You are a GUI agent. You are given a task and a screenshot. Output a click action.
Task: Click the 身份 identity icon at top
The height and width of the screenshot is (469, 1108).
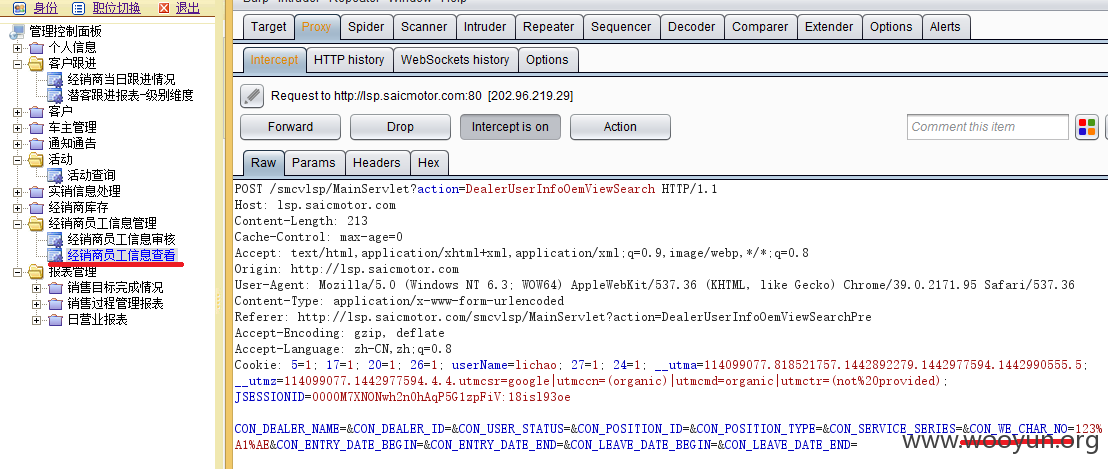tap(20, 8)
